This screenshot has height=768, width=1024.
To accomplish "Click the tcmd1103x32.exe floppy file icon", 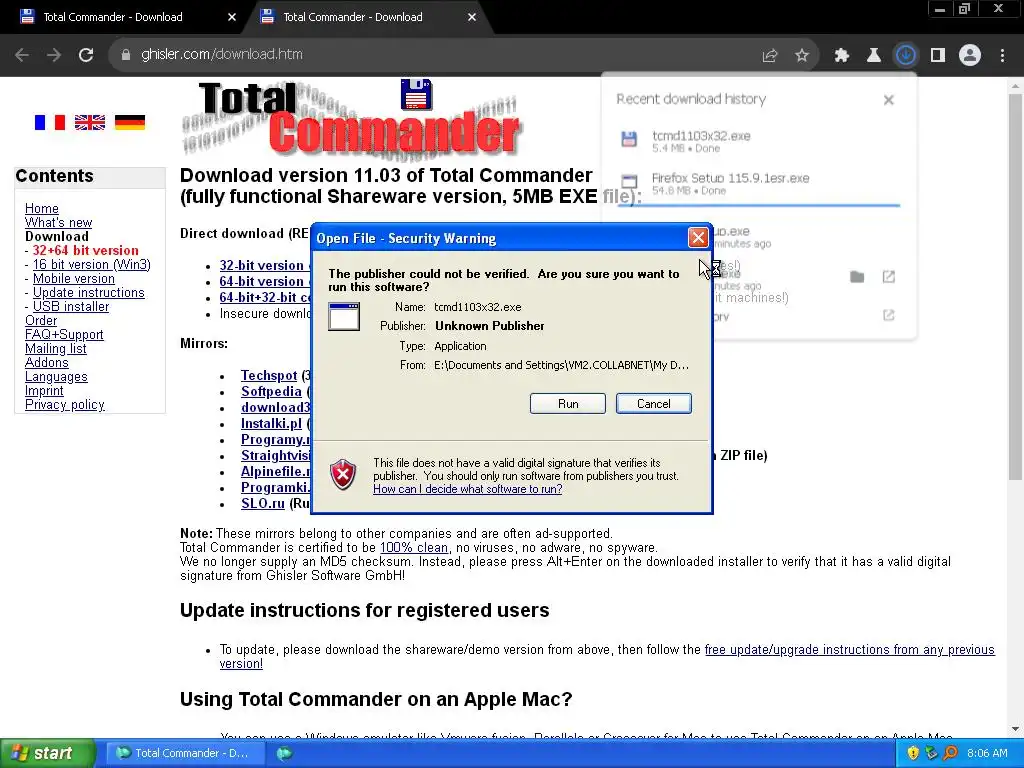I will 629,138.
